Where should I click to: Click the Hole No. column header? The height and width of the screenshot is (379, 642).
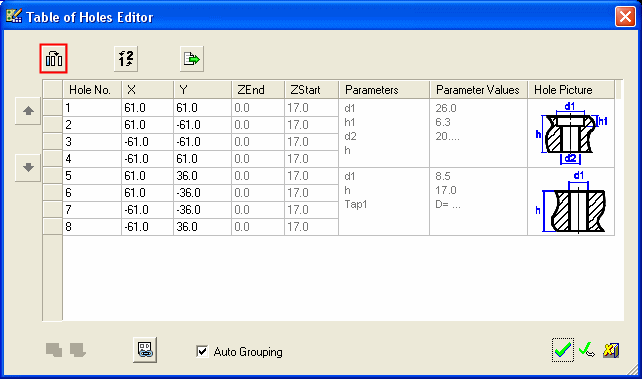click(x=92, y=90)
